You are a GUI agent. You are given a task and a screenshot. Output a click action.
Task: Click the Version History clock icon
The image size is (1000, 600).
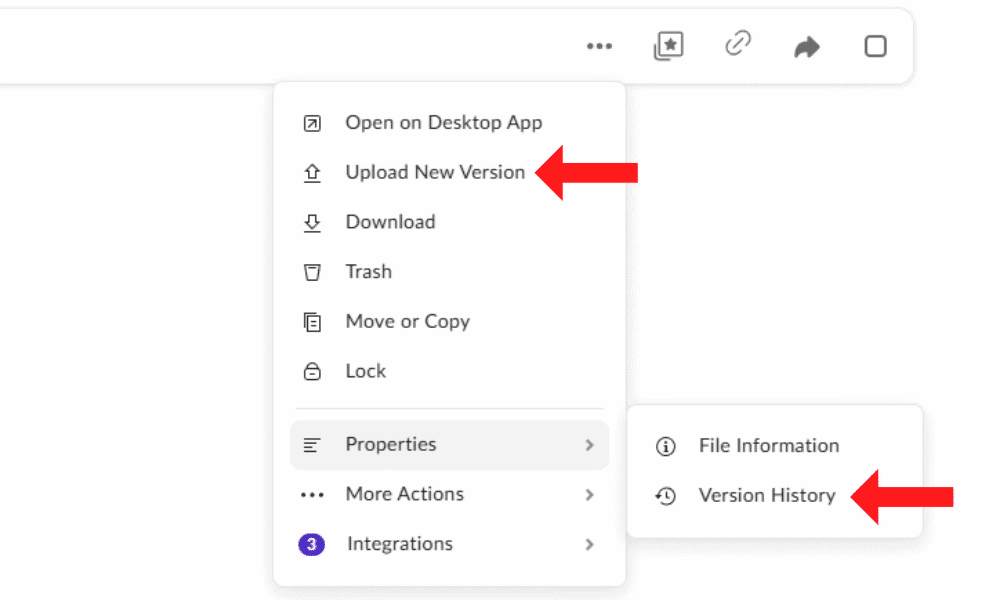pyautogui.click(x=665, y=496)
